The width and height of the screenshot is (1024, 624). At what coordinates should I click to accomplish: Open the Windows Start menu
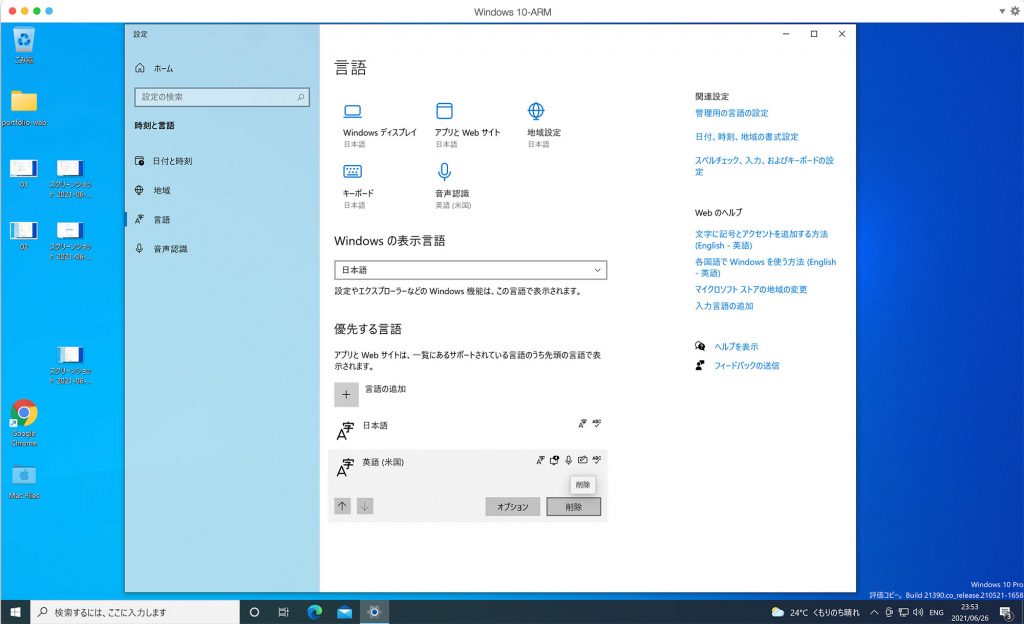coord(15,612)
